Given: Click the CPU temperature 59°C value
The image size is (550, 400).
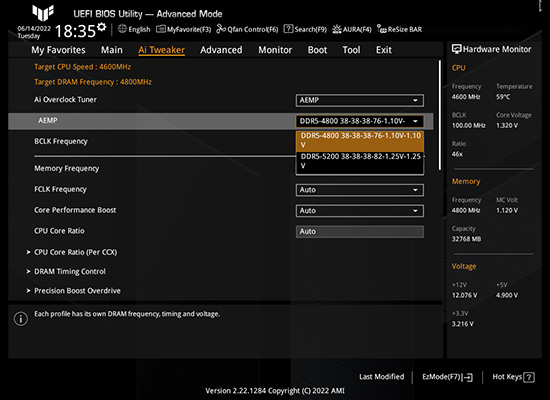Looking at the screenshot, I should (503, 97).
